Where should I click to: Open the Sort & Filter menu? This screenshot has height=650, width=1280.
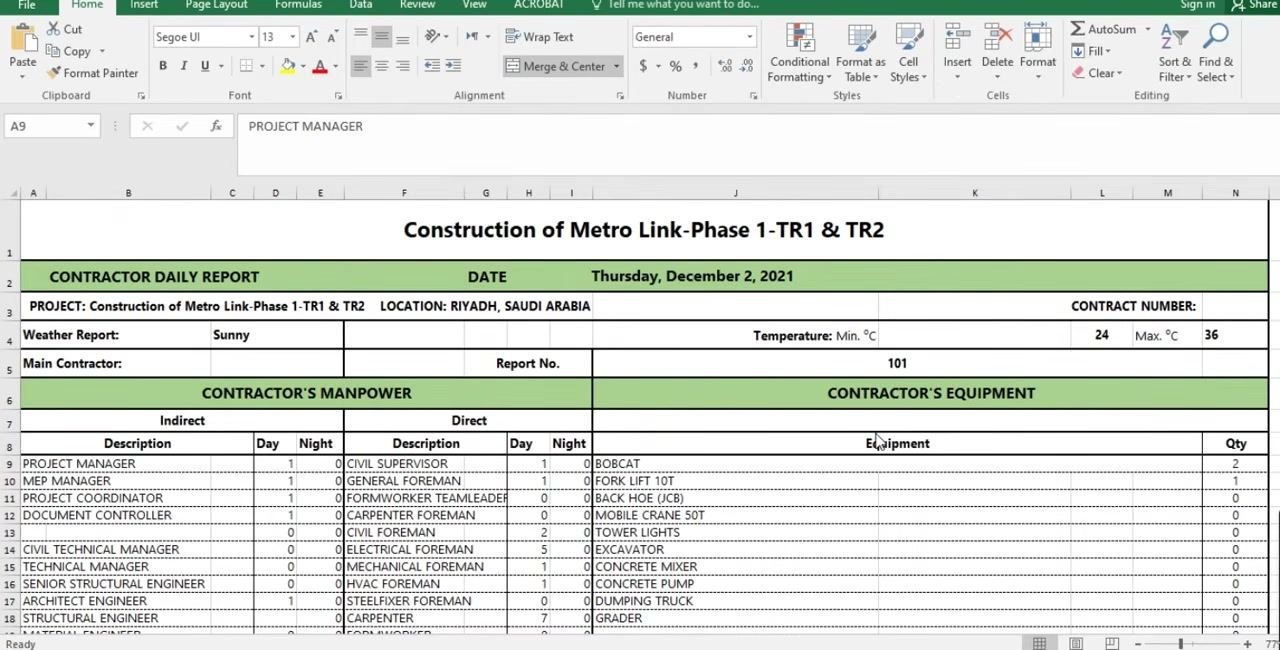pos(1175,53)
